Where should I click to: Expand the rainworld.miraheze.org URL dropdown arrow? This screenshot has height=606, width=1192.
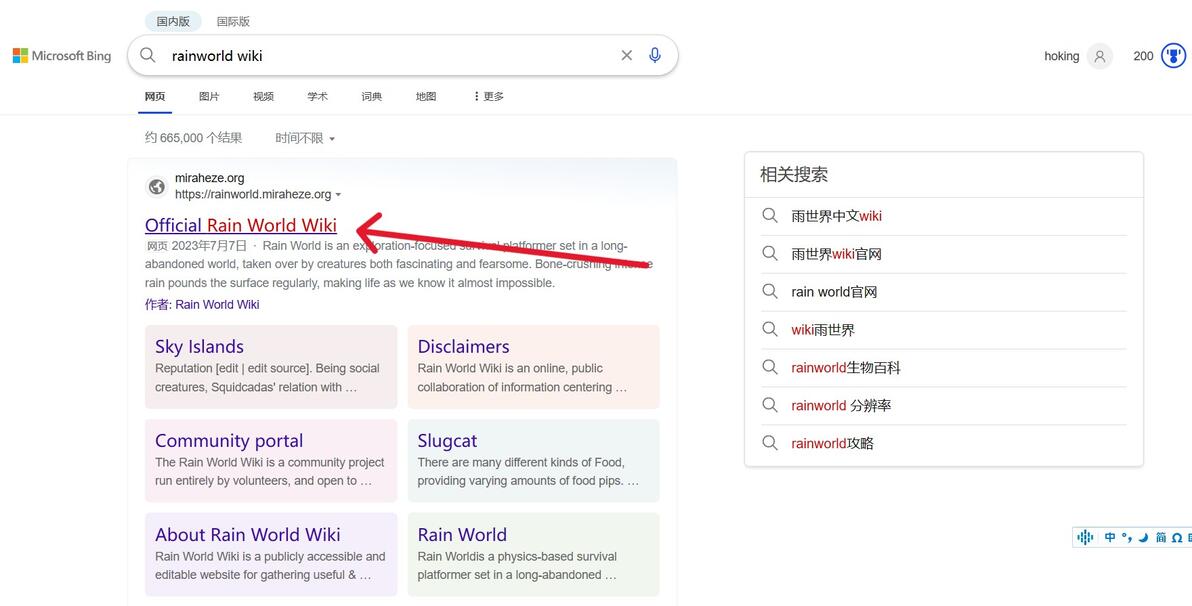[x=338, y=195]
